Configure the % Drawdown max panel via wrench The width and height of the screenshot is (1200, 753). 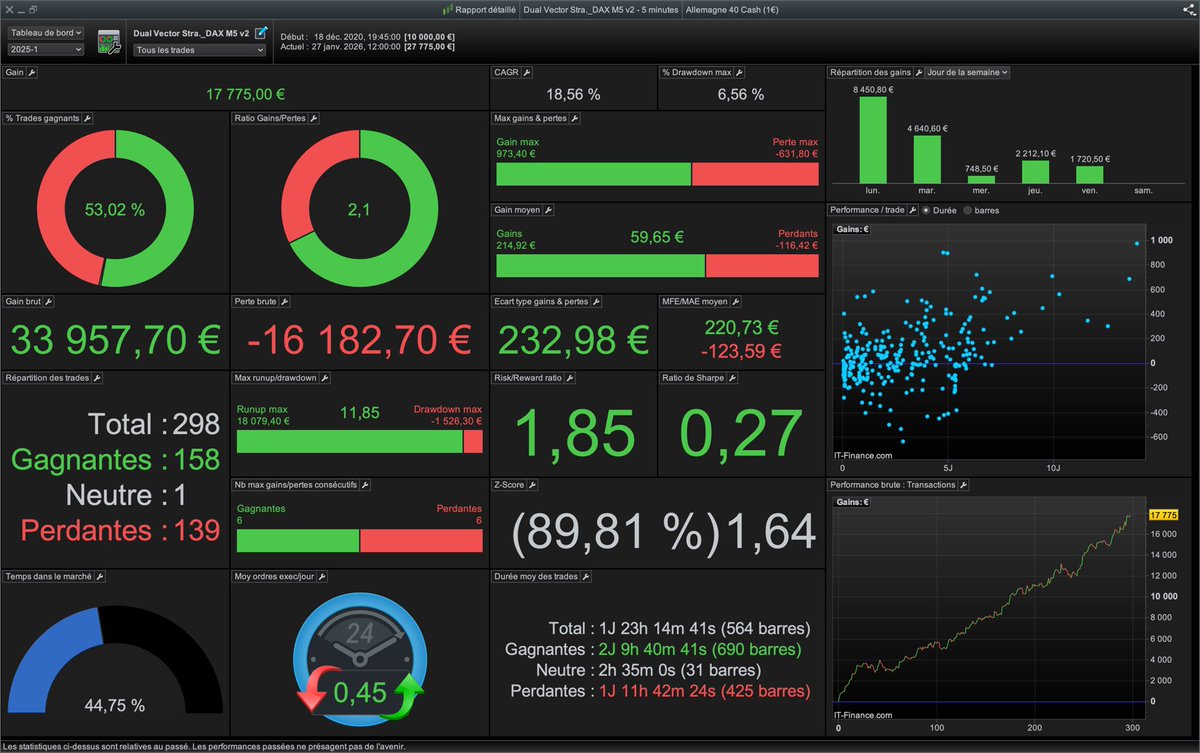[741, 73]
